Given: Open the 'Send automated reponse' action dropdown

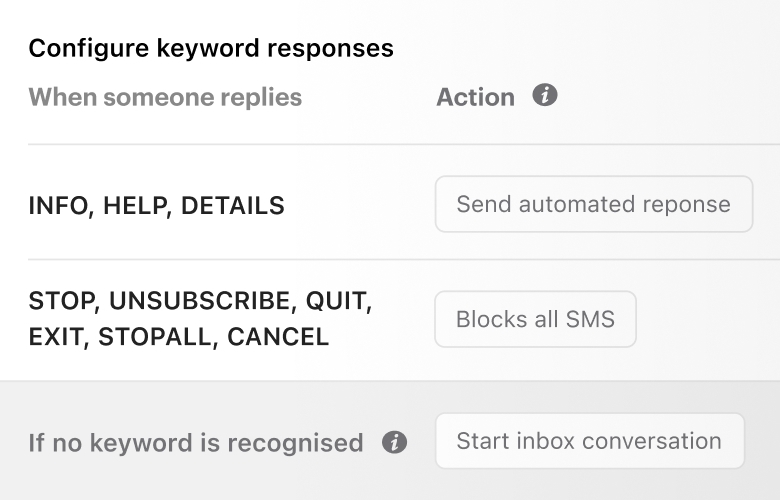Looking at the screenshot, I should click(x=594, y=204).
